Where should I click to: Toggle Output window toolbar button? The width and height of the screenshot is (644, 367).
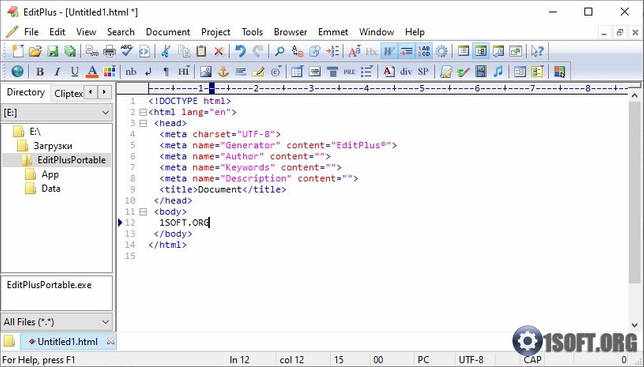(x=498, y=51)
